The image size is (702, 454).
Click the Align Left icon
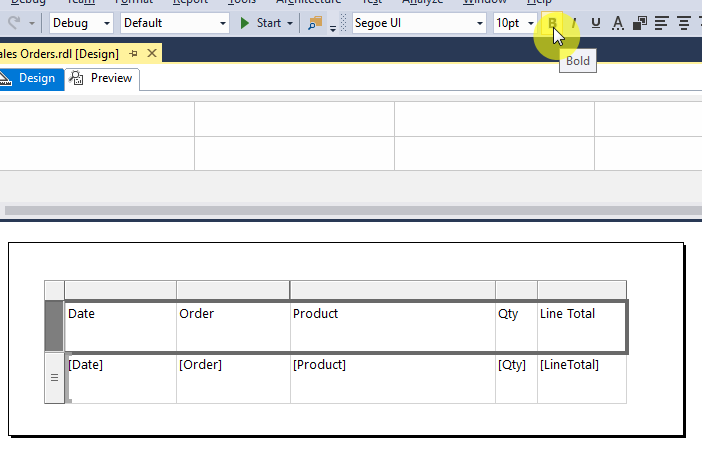pos(661,23)
